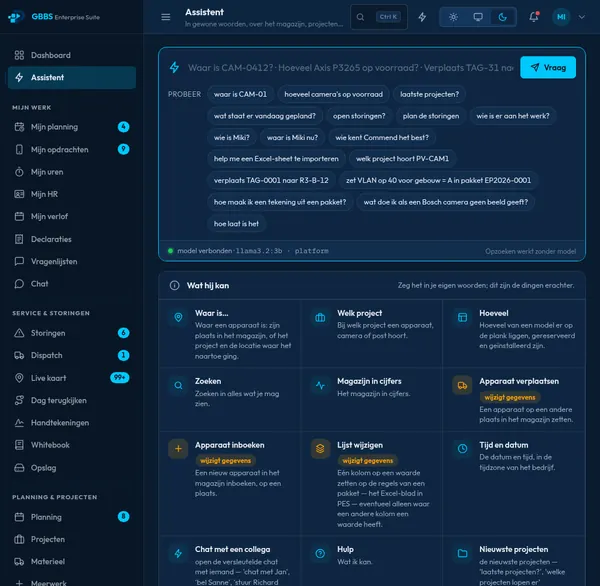Click the Handtekeningen signature icon
Viewport: 600px width, 586px height.
coord(19,423)
